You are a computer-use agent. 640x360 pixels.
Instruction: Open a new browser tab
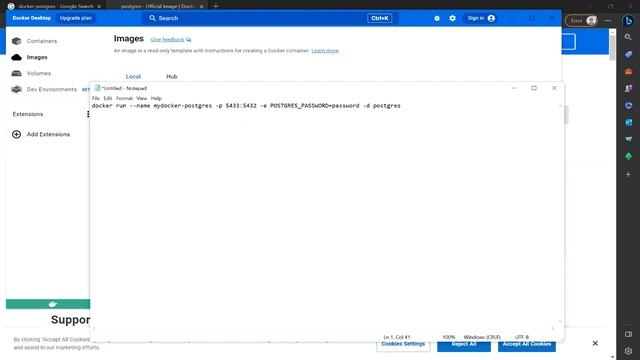(216, 7)
